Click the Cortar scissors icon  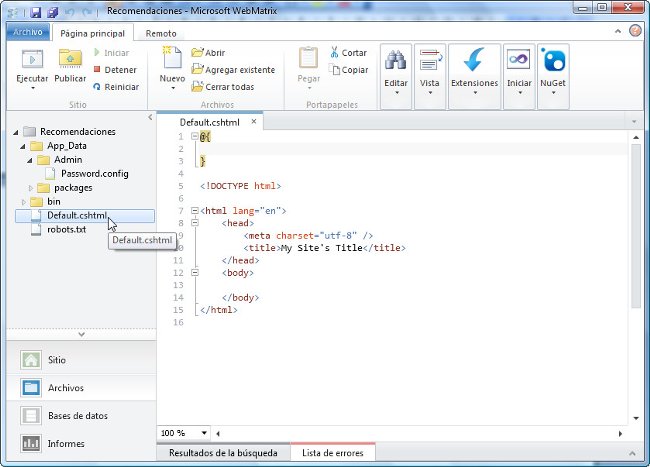333,53
